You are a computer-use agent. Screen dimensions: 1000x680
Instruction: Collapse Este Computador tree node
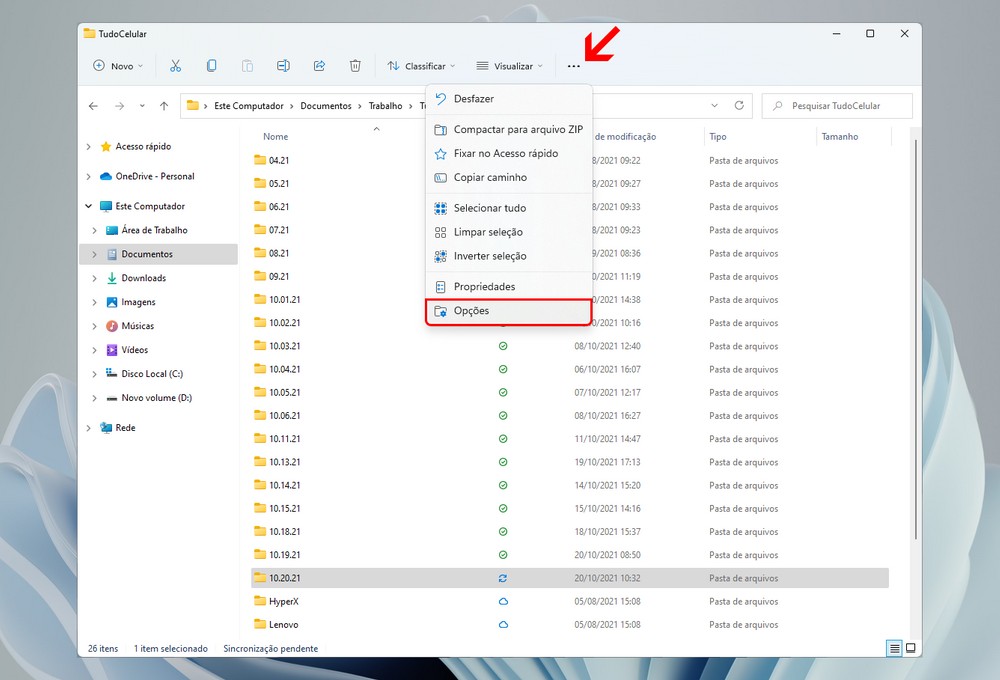pos(88,206)
